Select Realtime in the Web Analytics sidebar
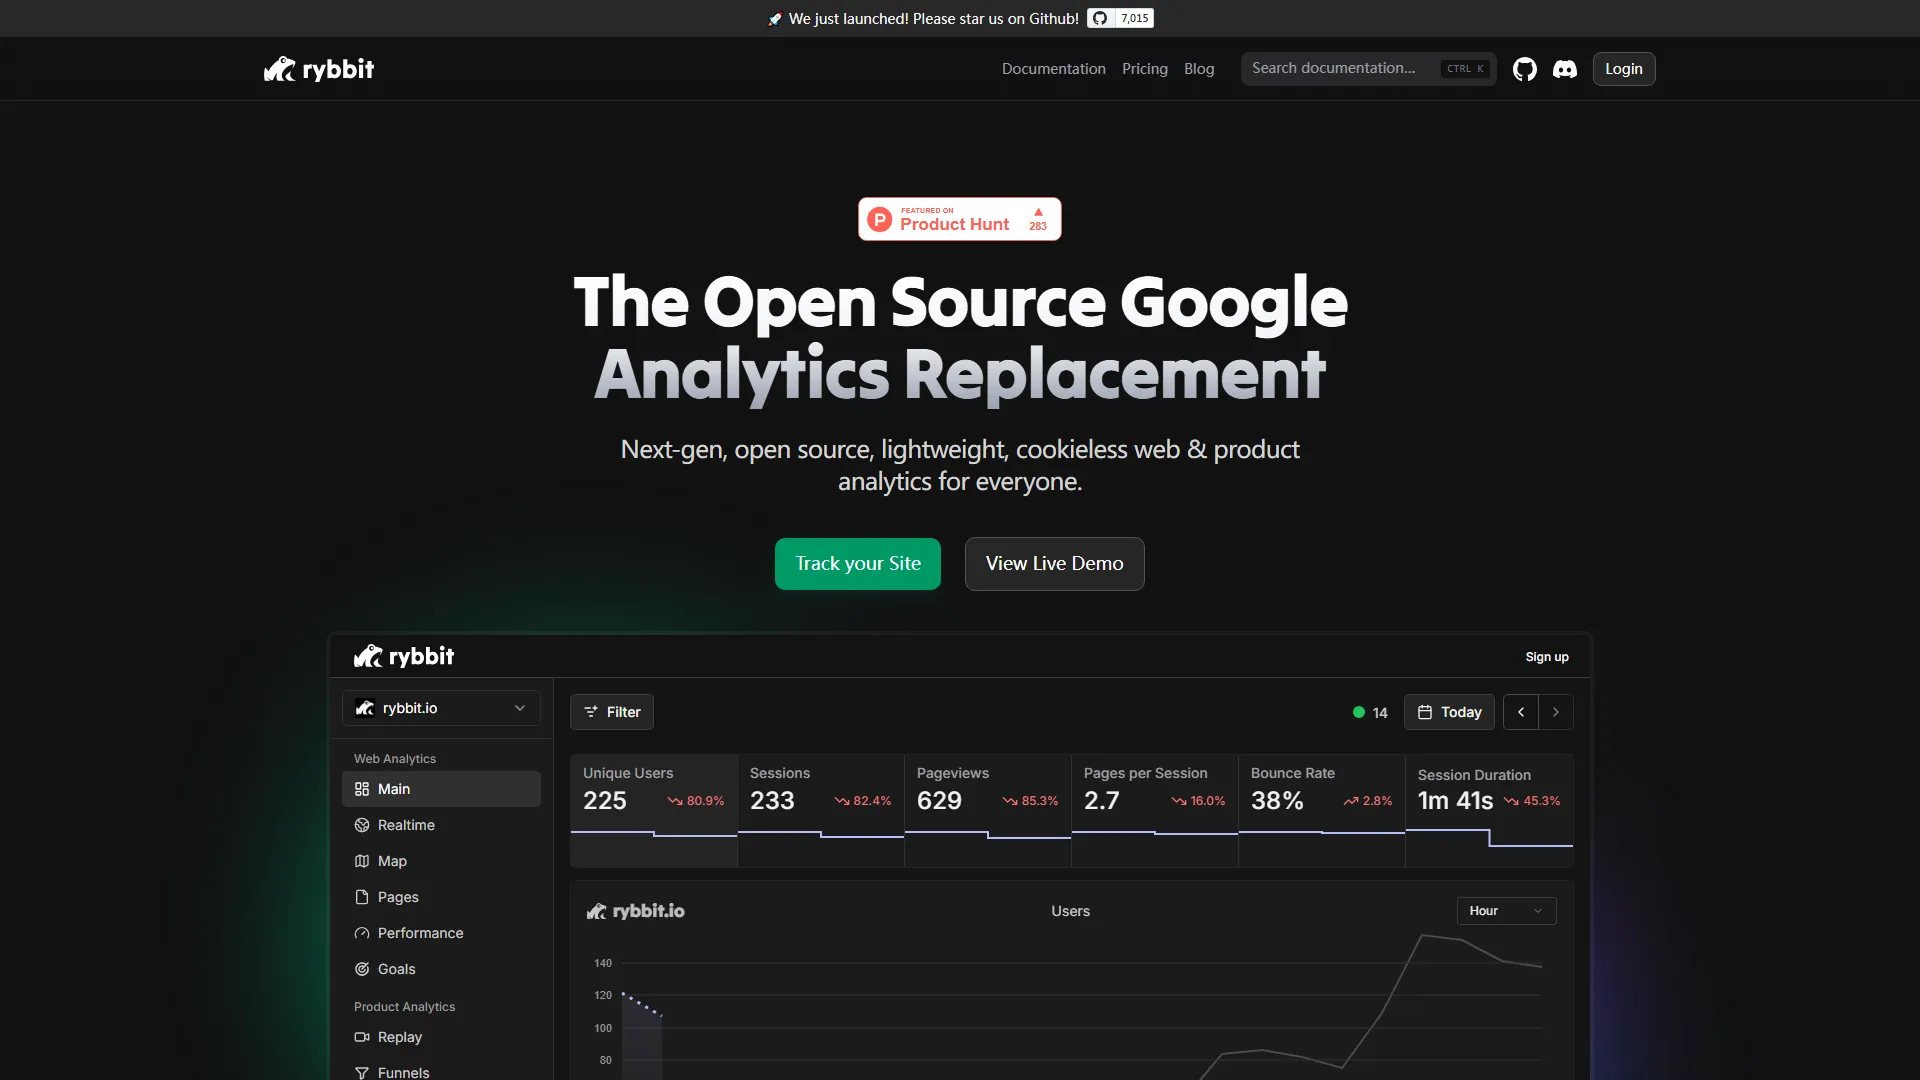The width and height of the screenshot is (1920, 1080). tap(406, 825)
